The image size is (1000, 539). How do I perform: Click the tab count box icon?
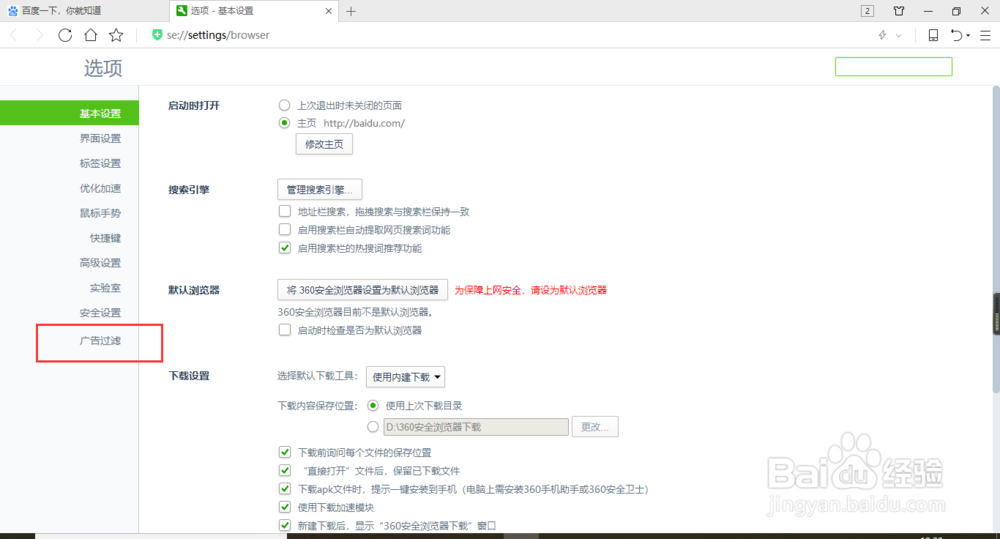coord(867,11)
